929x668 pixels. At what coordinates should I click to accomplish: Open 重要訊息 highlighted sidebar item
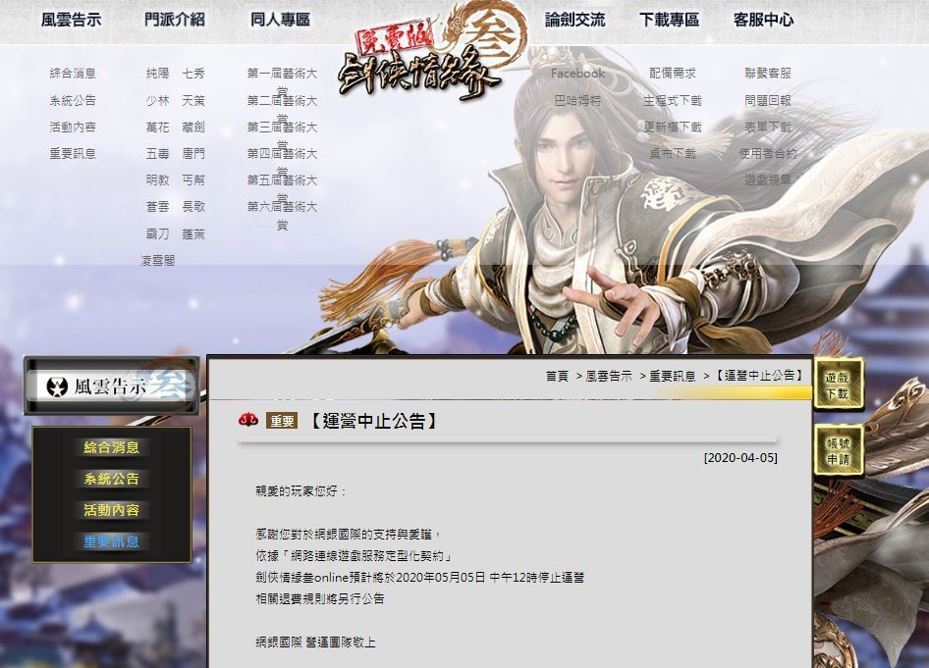[x=111, y=541]
